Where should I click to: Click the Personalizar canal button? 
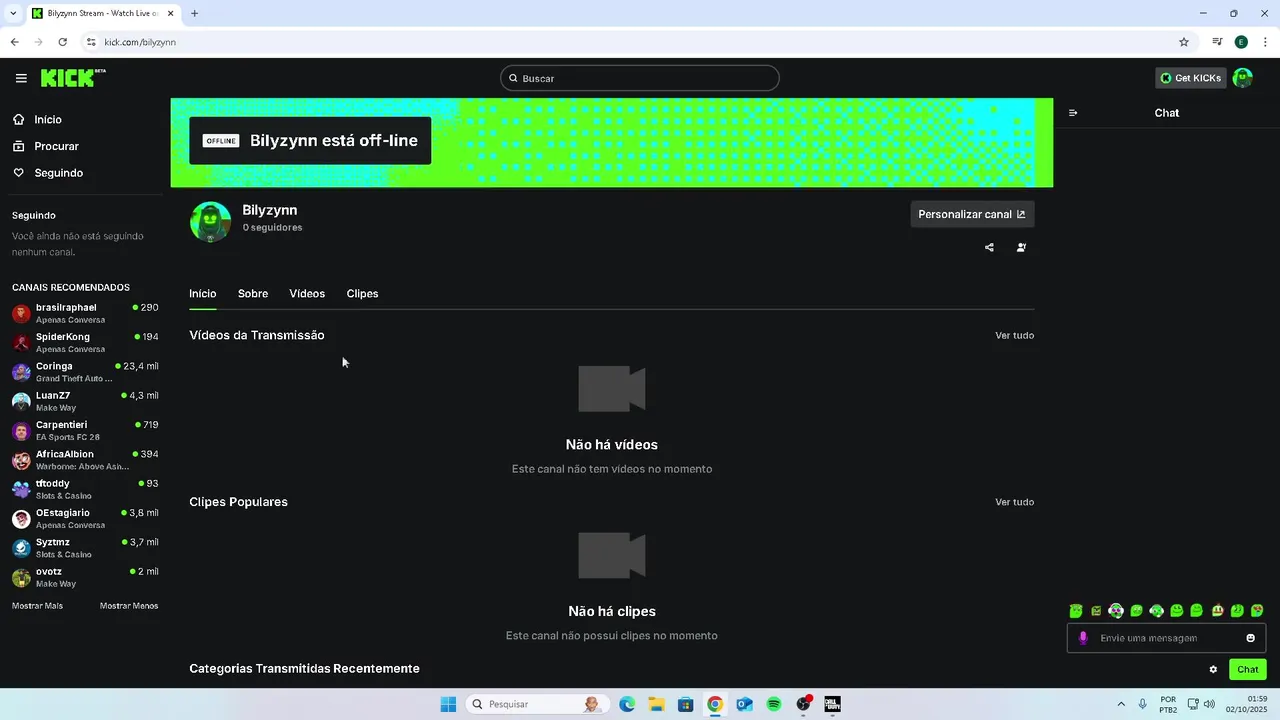[972, 214]
